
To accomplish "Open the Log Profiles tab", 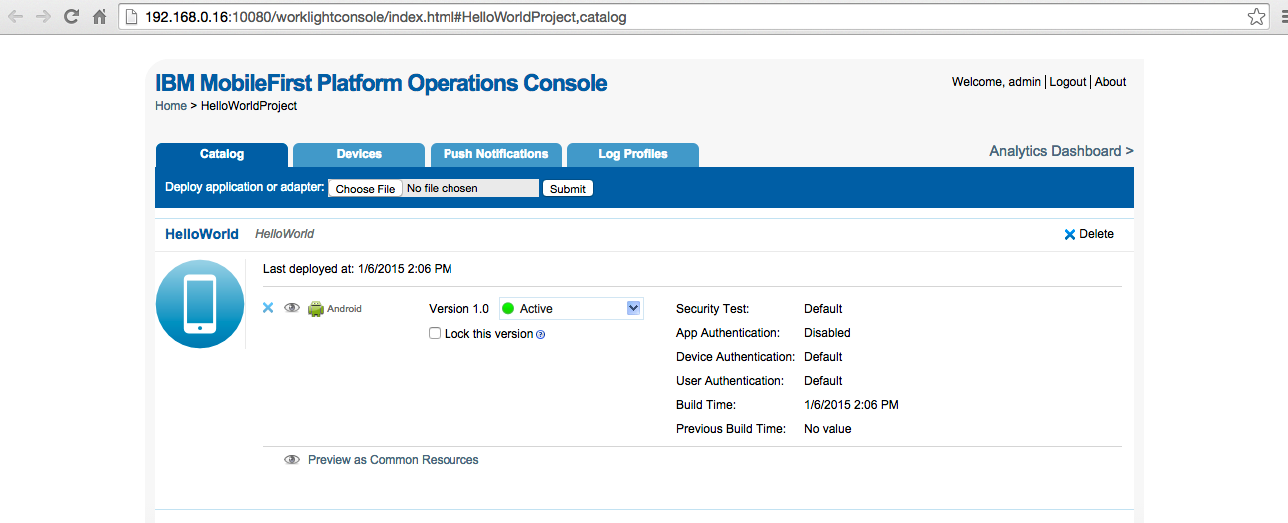I will 633,154.
